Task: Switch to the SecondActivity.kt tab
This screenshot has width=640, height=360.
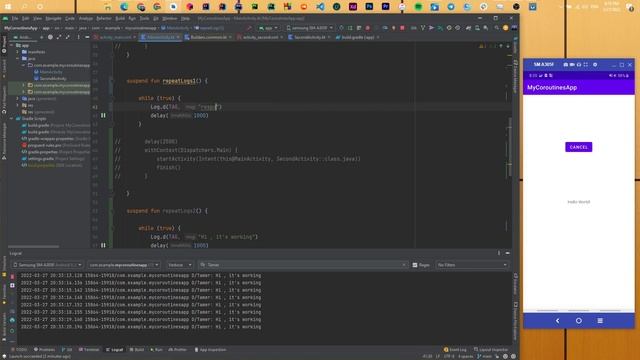Action: pyautogui.click(x=310, y=37)
